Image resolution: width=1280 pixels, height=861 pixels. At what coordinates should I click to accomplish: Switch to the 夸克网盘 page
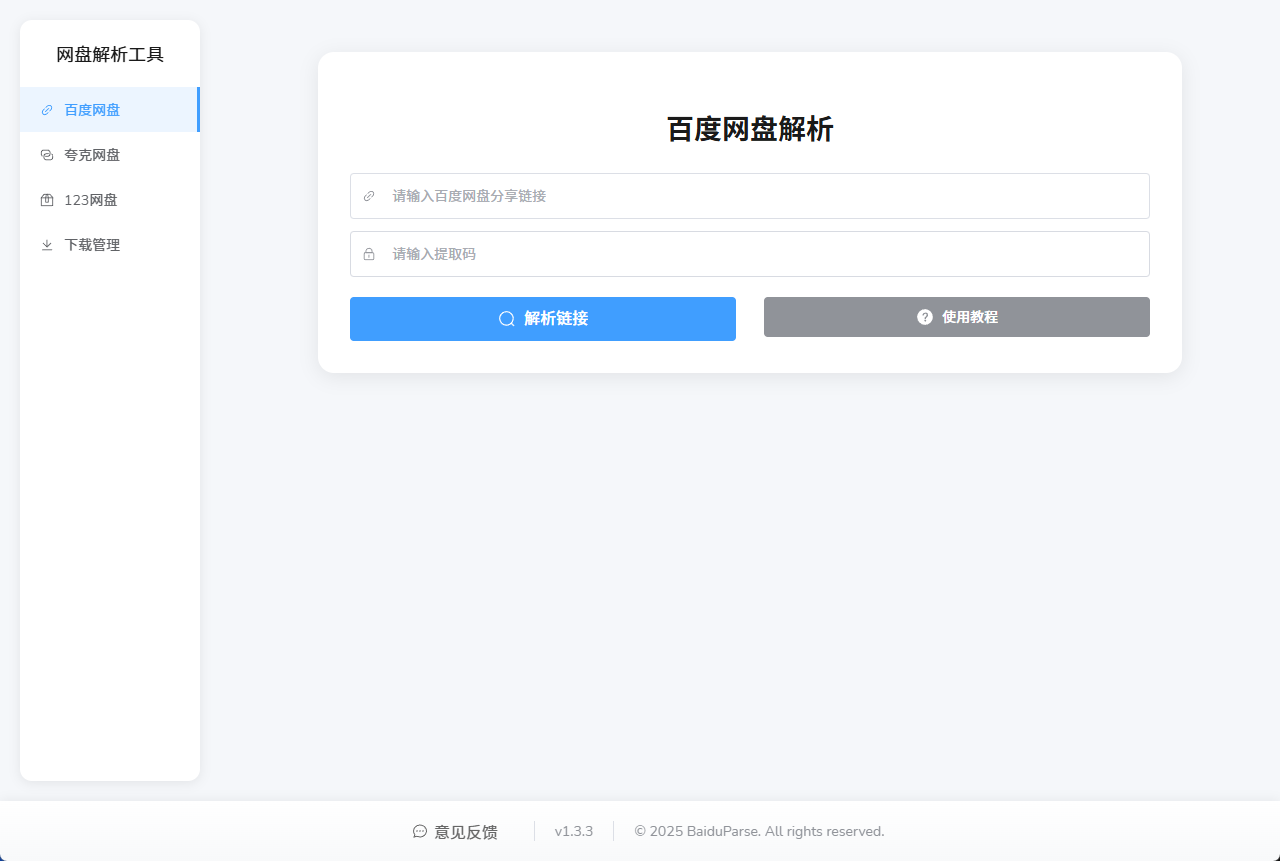tap(92, 155)
